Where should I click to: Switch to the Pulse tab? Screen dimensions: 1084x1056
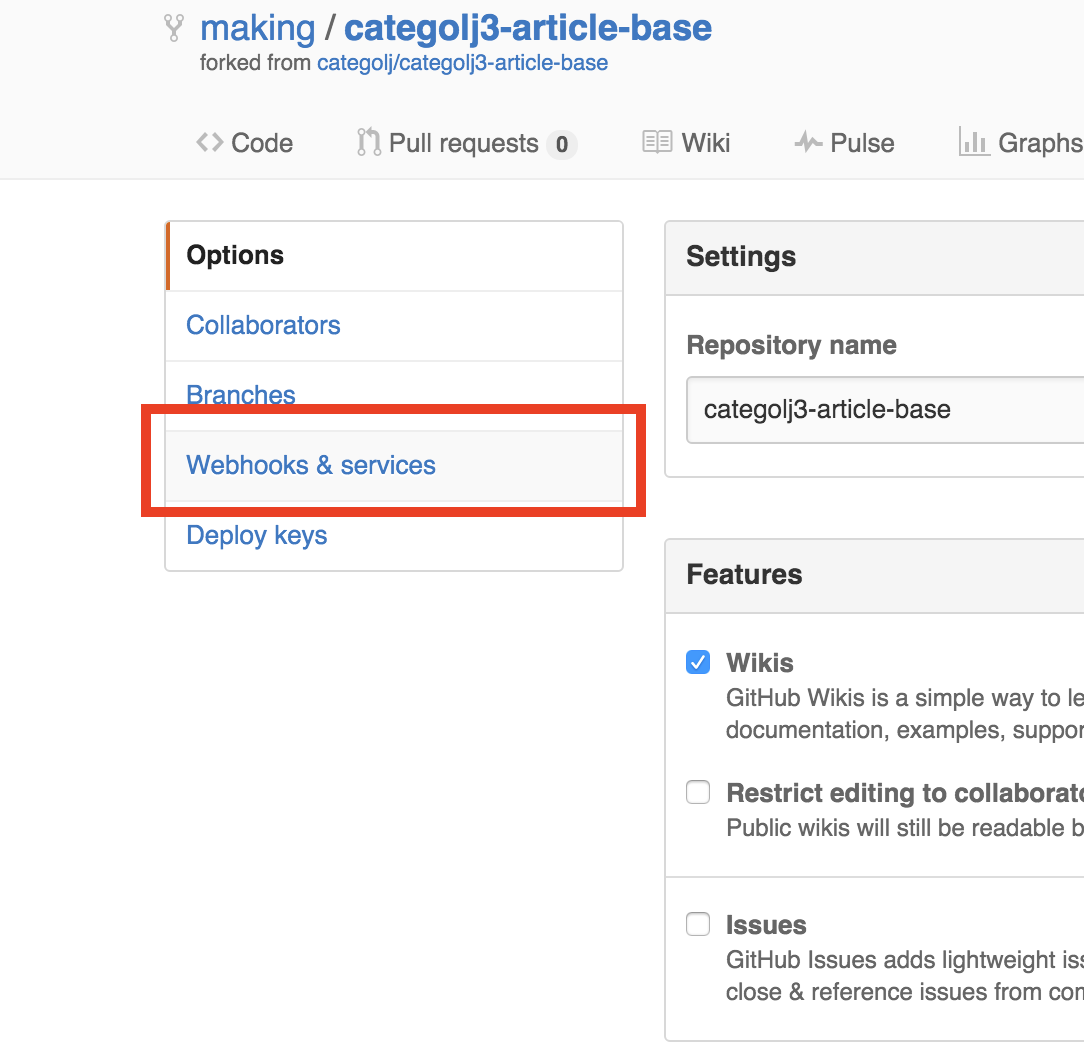point(861,143)
